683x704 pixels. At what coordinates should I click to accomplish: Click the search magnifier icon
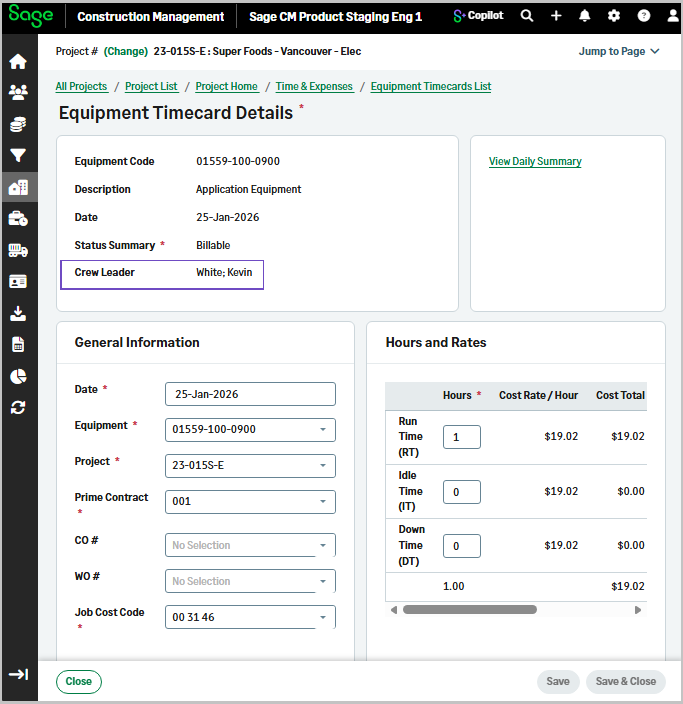[x=527, y=16]
